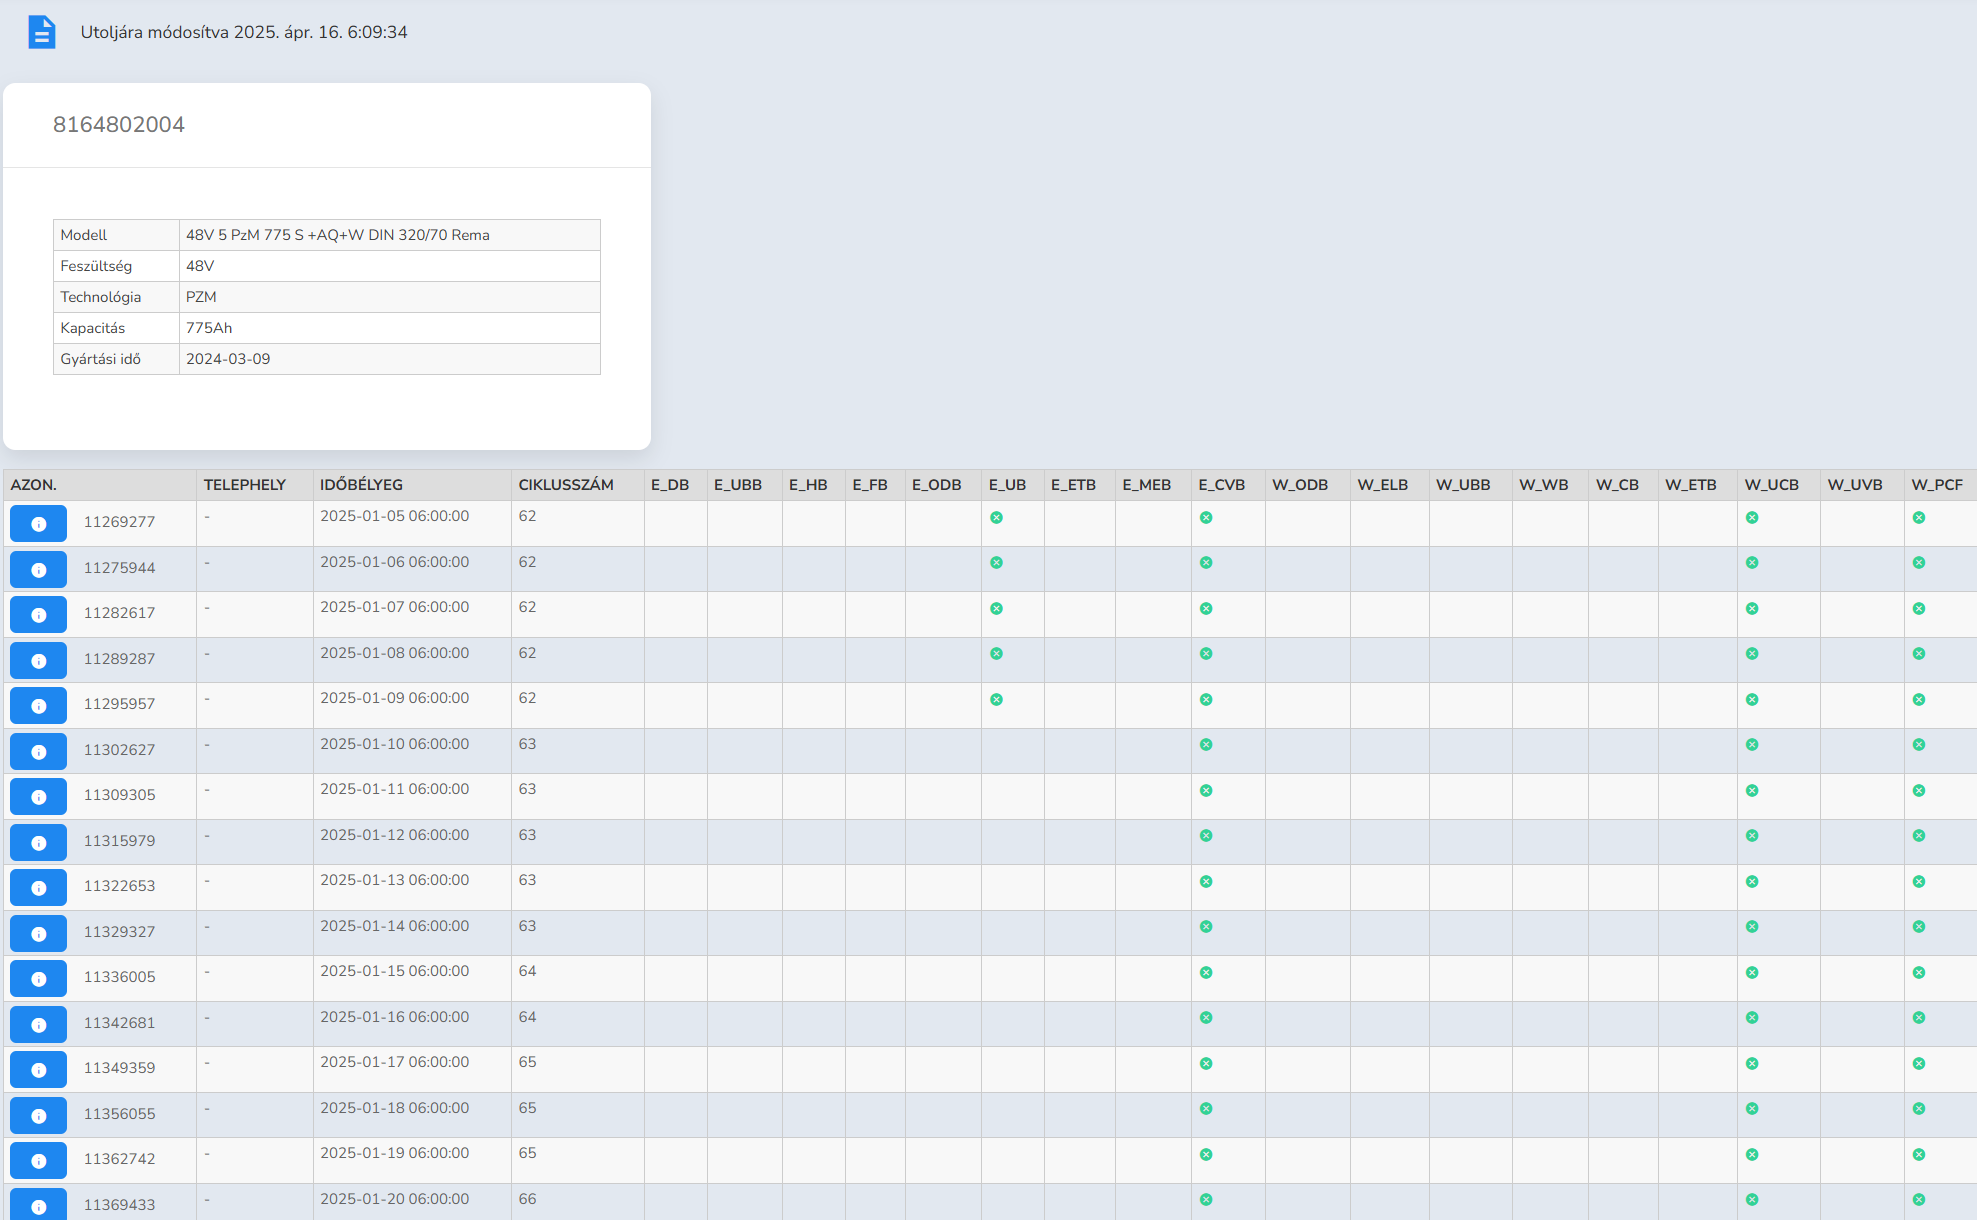Click the AZON. column header

(34, 485)
